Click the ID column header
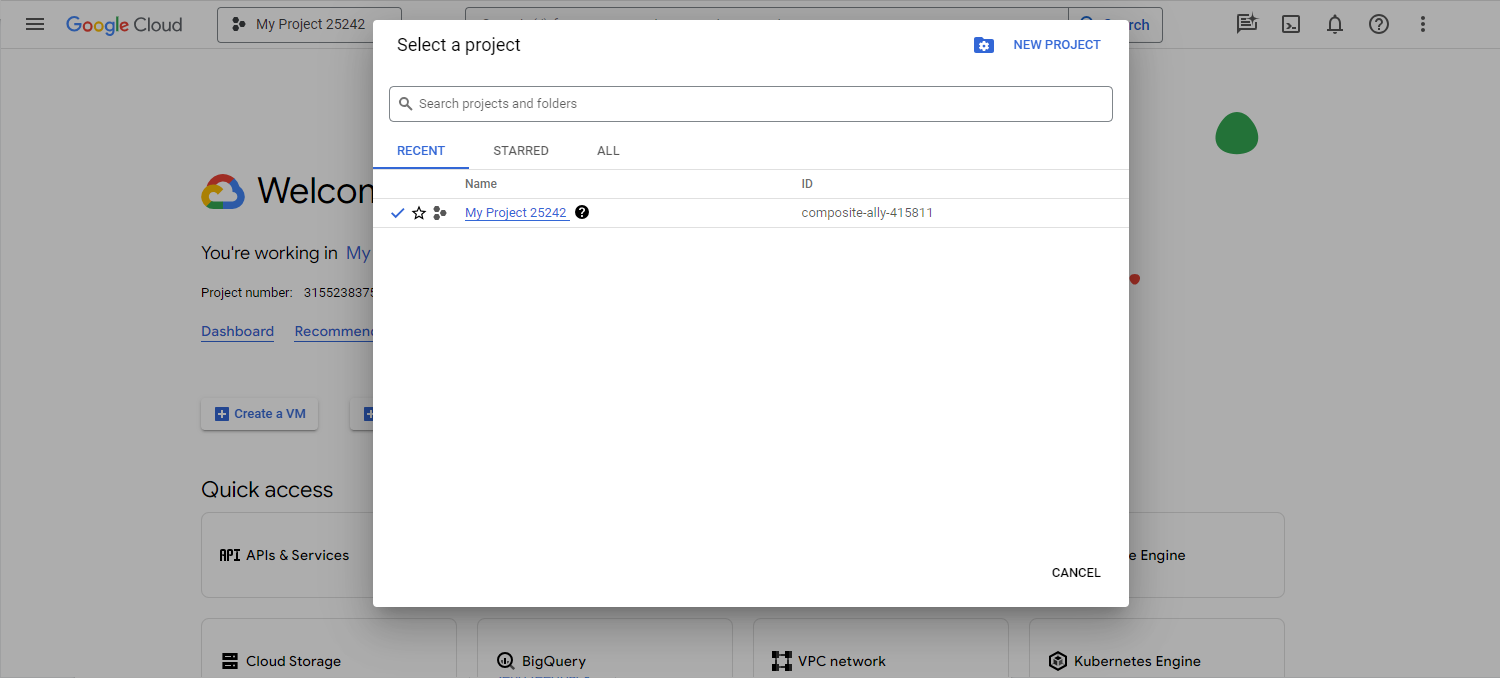 pyautogui.click(x=807, y=184)
